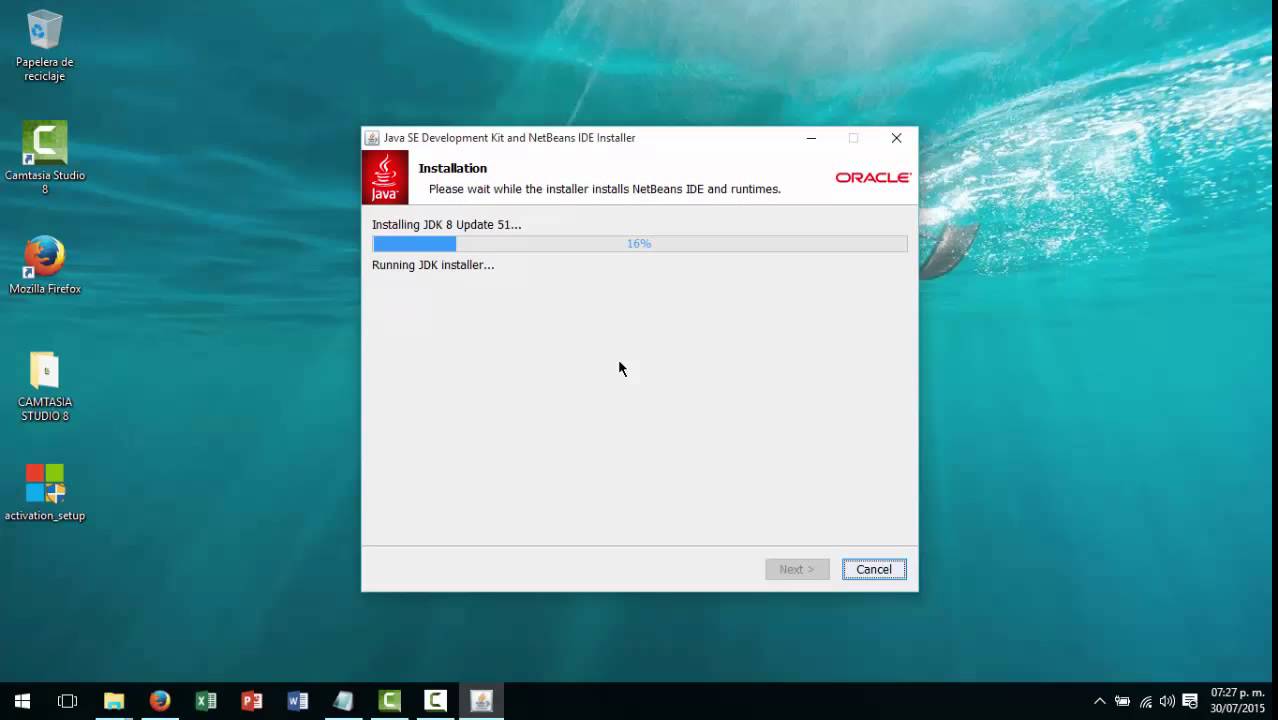
Task: Close the Java installer window
Action: 896,138
